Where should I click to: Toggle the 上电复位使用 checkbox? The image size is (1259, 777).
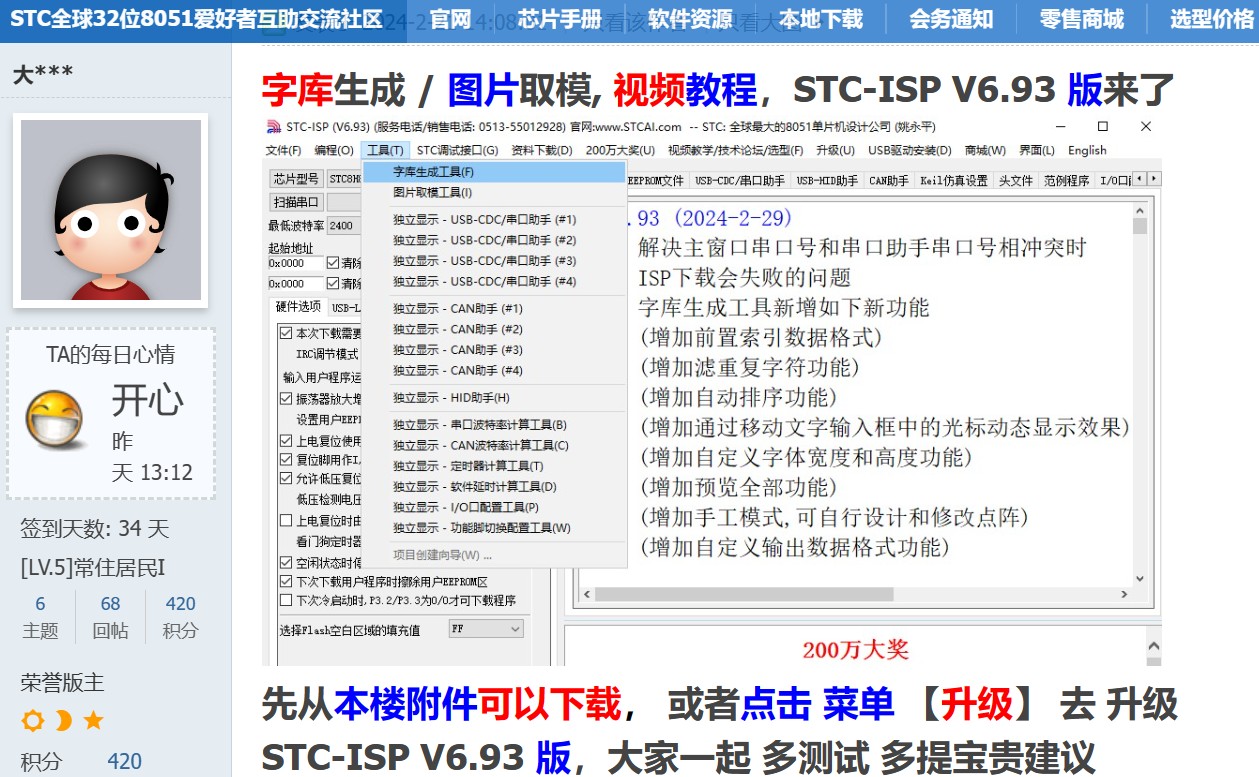coord(286,440)
